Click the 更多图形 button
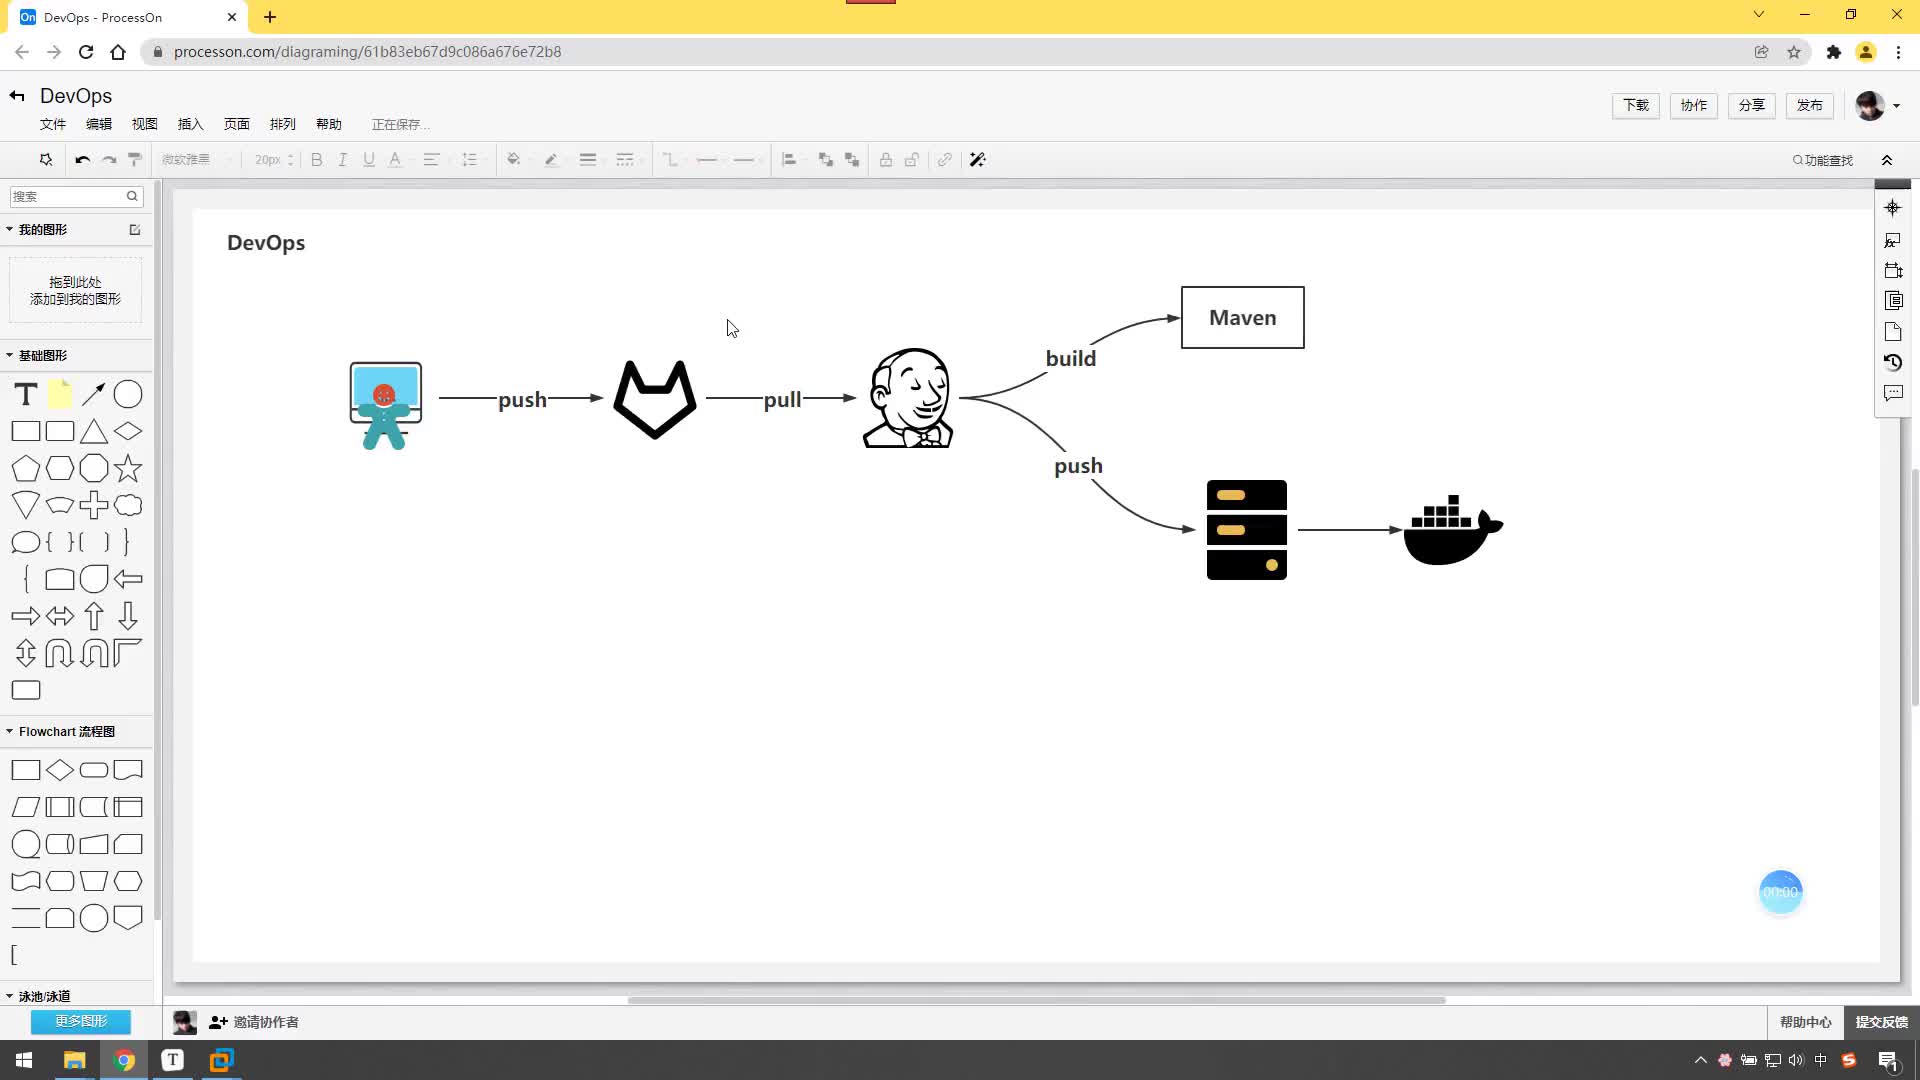Viewport: 1920px width, 1080px height. 81,1021
